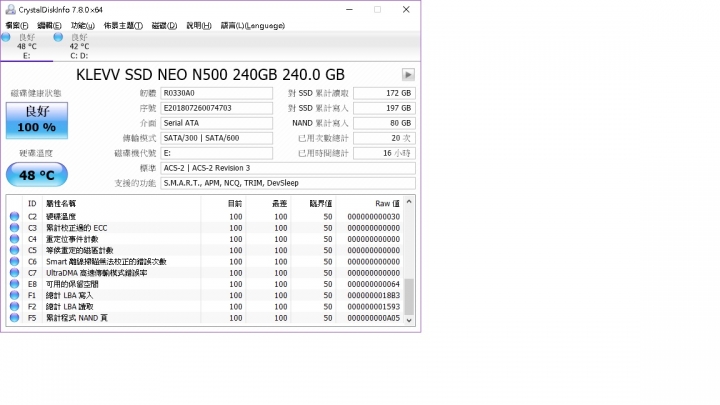Viewport: 720px width, 405px height.
Task: Click the host reads value 172 GB
Action: 384,93
